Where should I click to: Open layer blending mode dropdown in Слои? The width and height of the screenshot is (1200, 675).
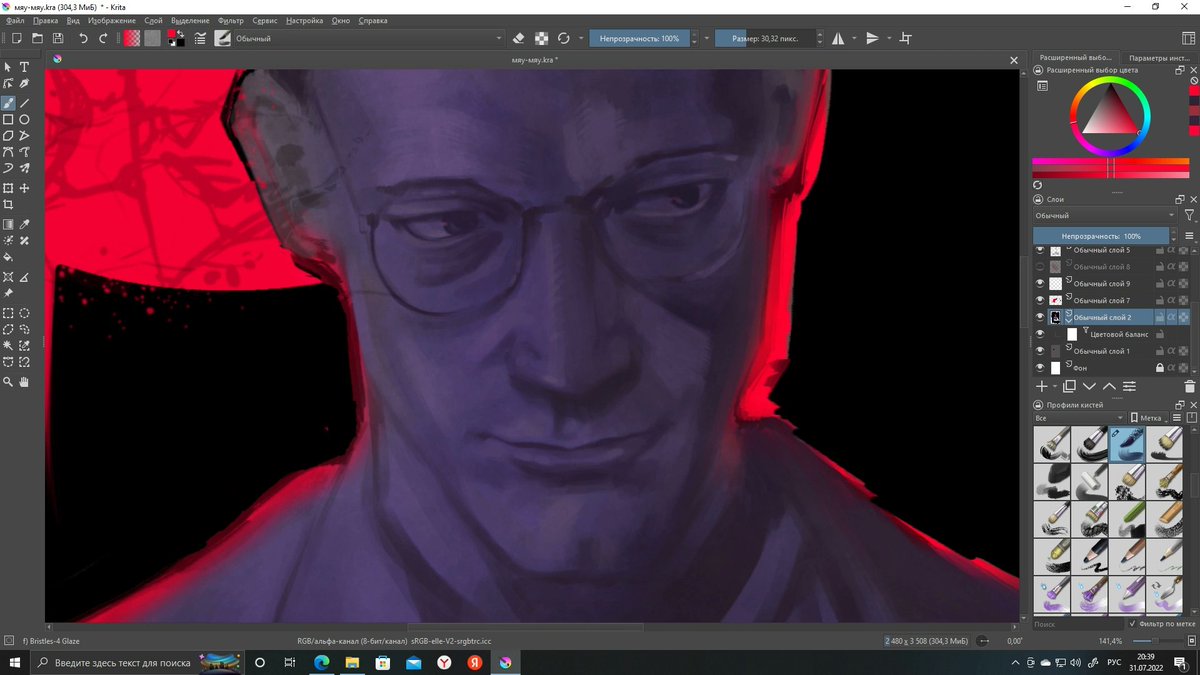[x=1105, y=215]
